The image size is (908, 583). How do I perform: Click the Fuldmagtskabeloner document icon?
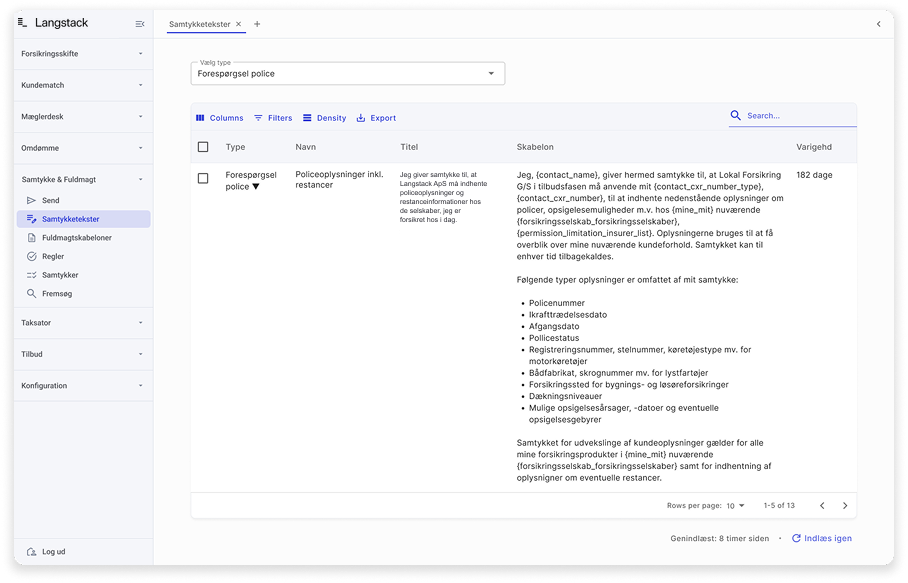click(31, 238)
